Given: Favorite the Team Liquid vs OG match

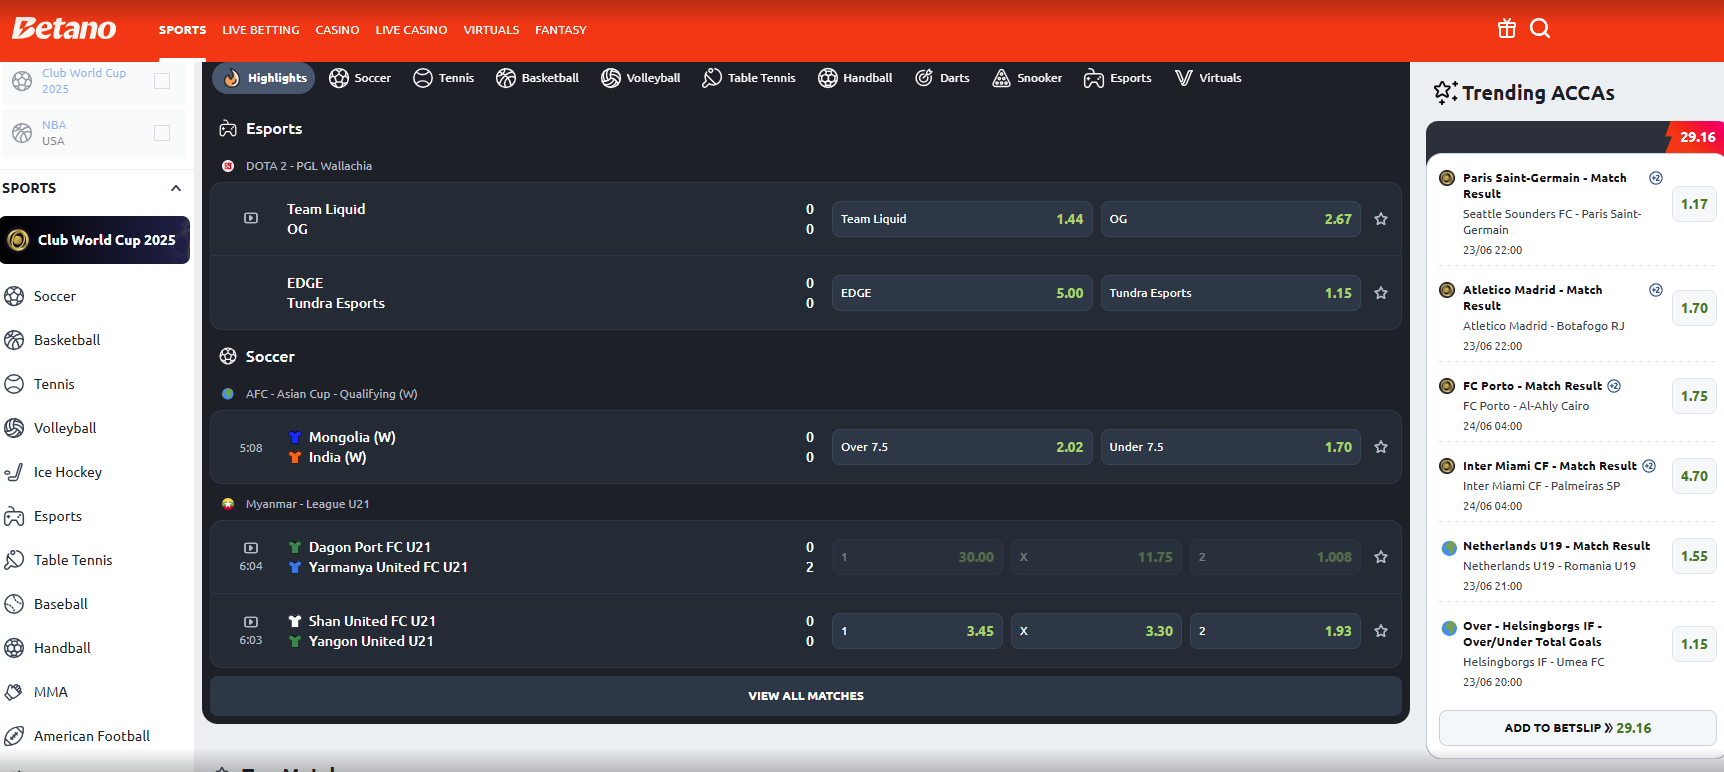Looking at the screenshot, I should (x=1381, y=219).
